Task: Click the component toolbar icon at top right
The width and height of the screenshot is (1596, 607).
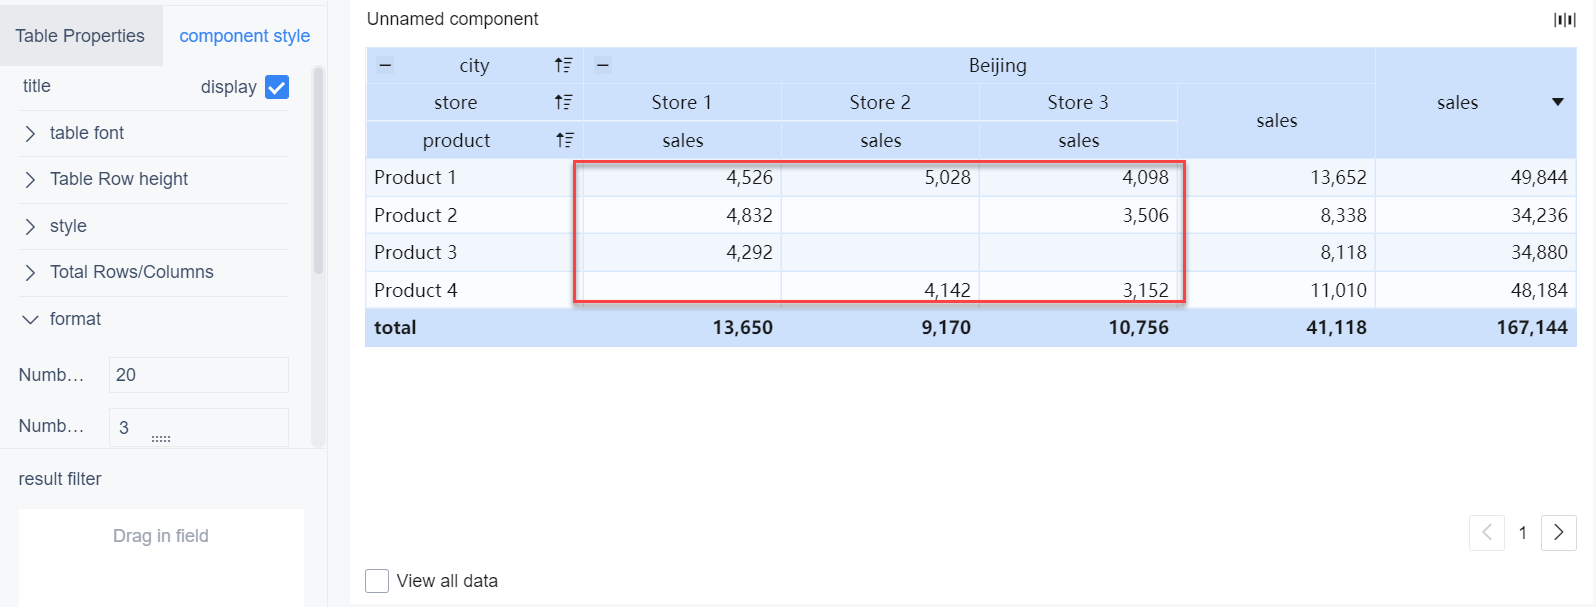Action: [1564, 20]
